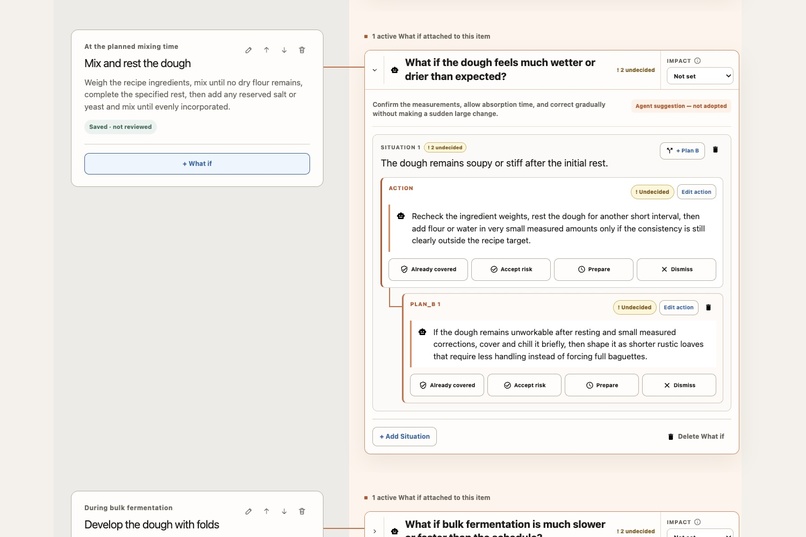This screenshot has width=806, height=537.
Task: Delete the 'Develop the dough with folds' item
Action: click(x=302, y=512)
